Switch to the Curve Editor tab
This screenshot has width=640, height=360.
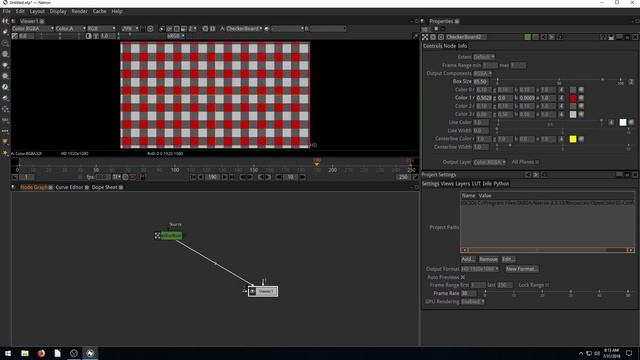point(69,187)
